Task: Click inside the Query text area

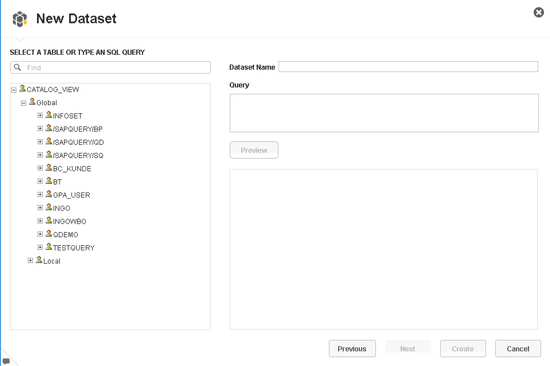Action: 384,113
